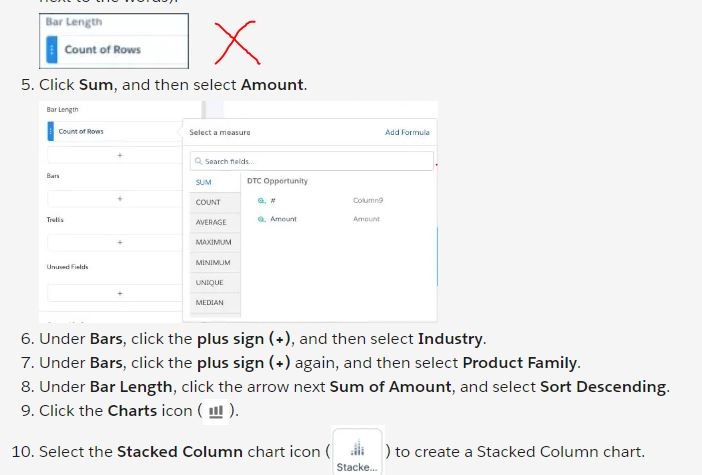The height and width of the screenshot is (475, 702).
Task: Click the magnifier icon beside the # field
Action: (261, 200)
